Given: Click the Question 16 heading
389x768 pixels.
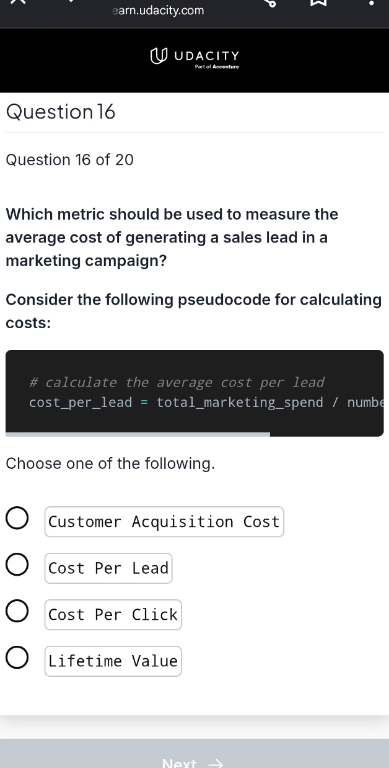Looking at the screenshot, I should pyautogui.click(x=61, y=112).
